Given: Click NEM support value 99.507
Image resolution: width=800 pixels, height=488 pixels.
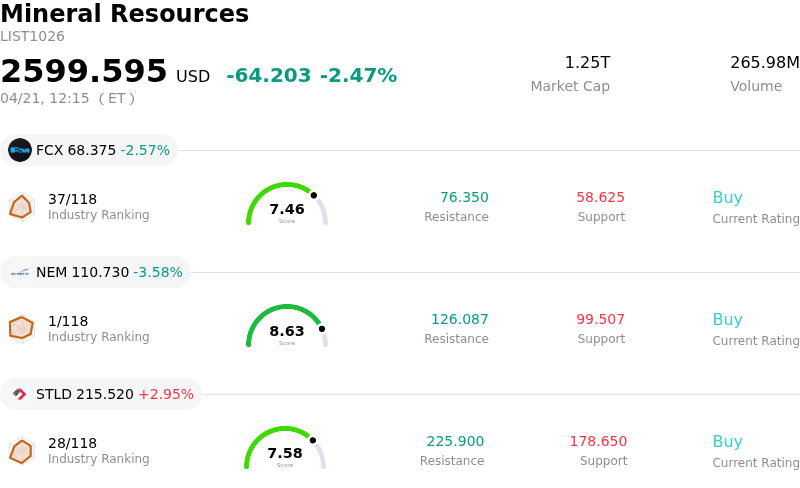Looking at the screenshot, I should [x=600, y=320].
